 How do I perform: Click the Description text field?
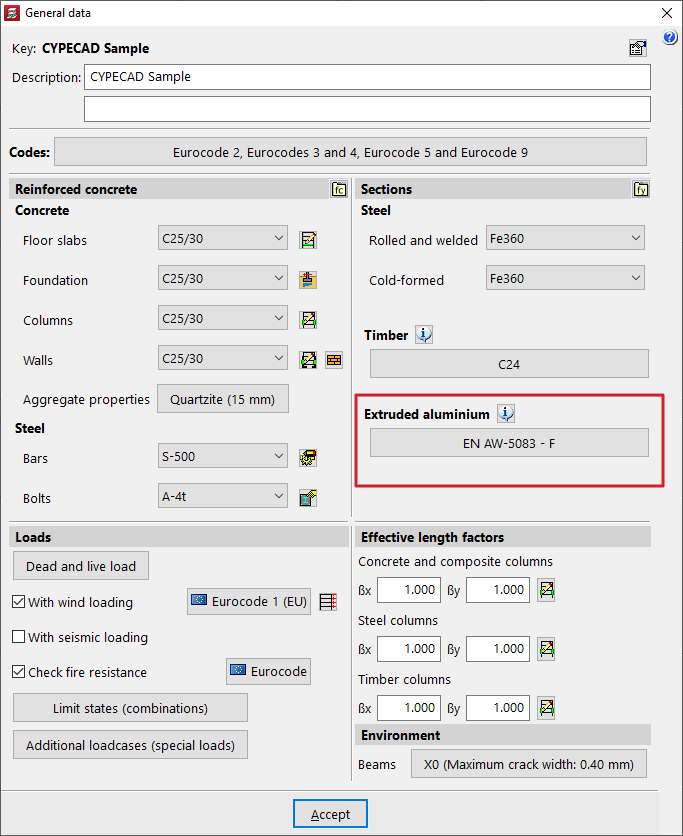coord(367,77)
